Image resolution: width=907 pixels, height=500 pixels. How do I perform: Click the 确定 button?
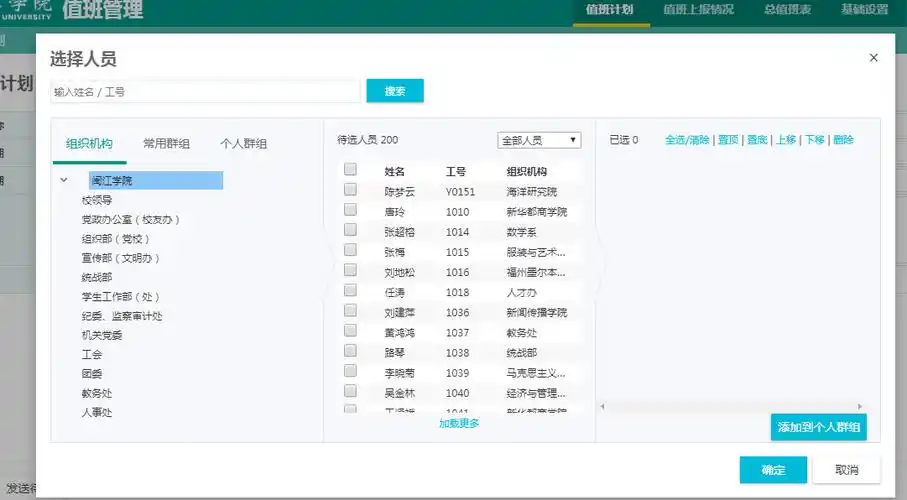pos(773,470)
